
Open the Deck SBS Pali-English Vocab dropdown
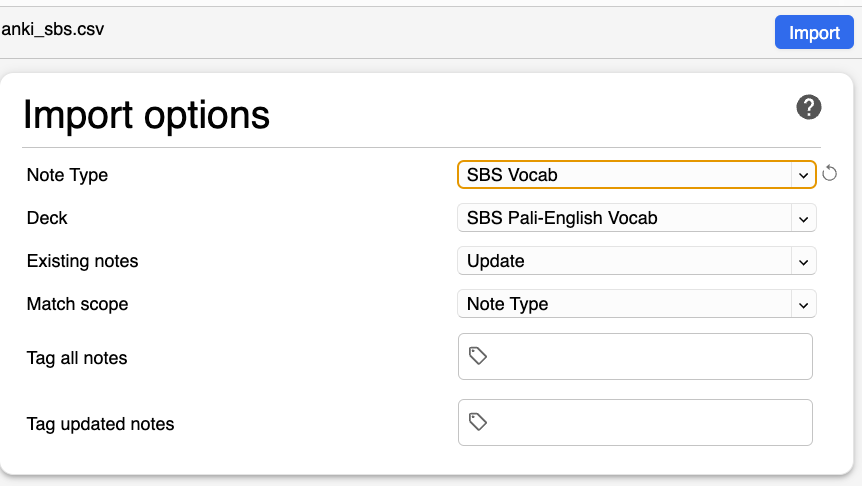tap(637, 218)
